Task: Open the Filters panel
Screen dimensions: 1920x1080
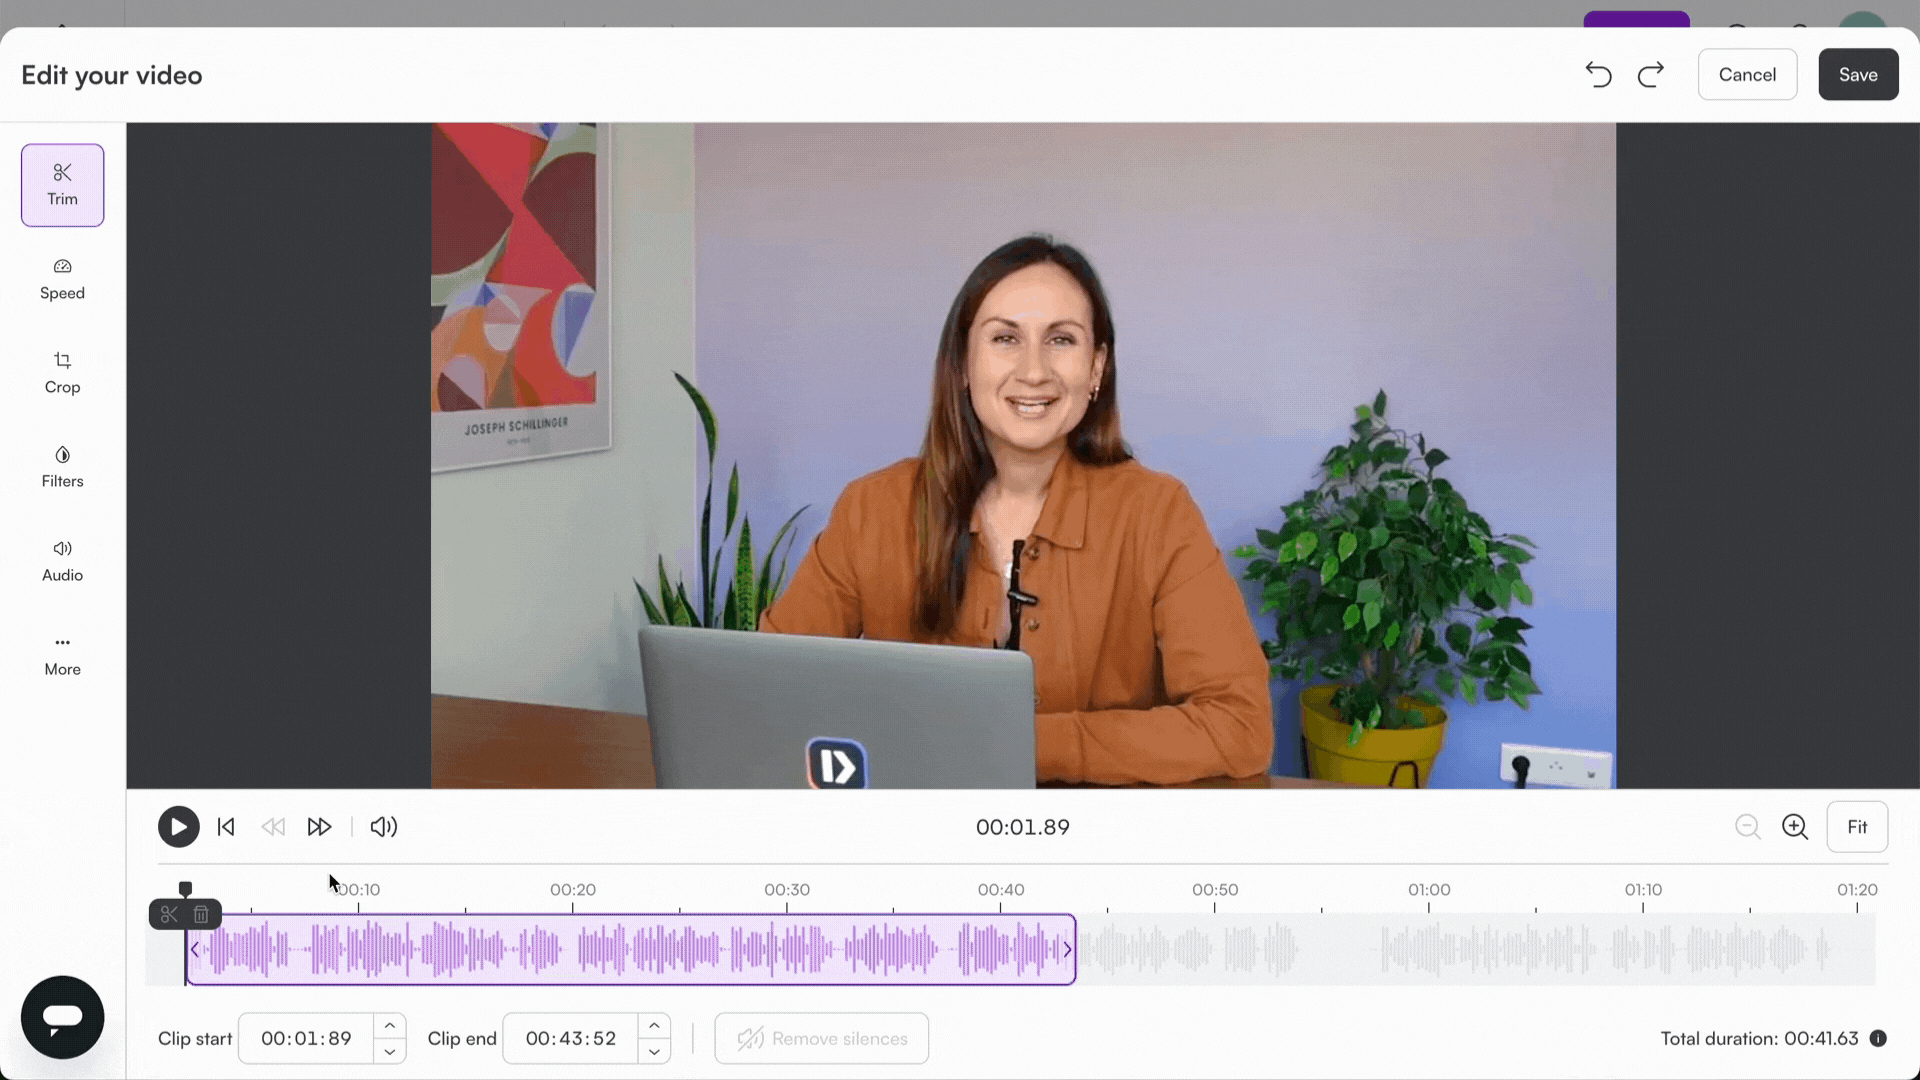Action: (62, 466)
